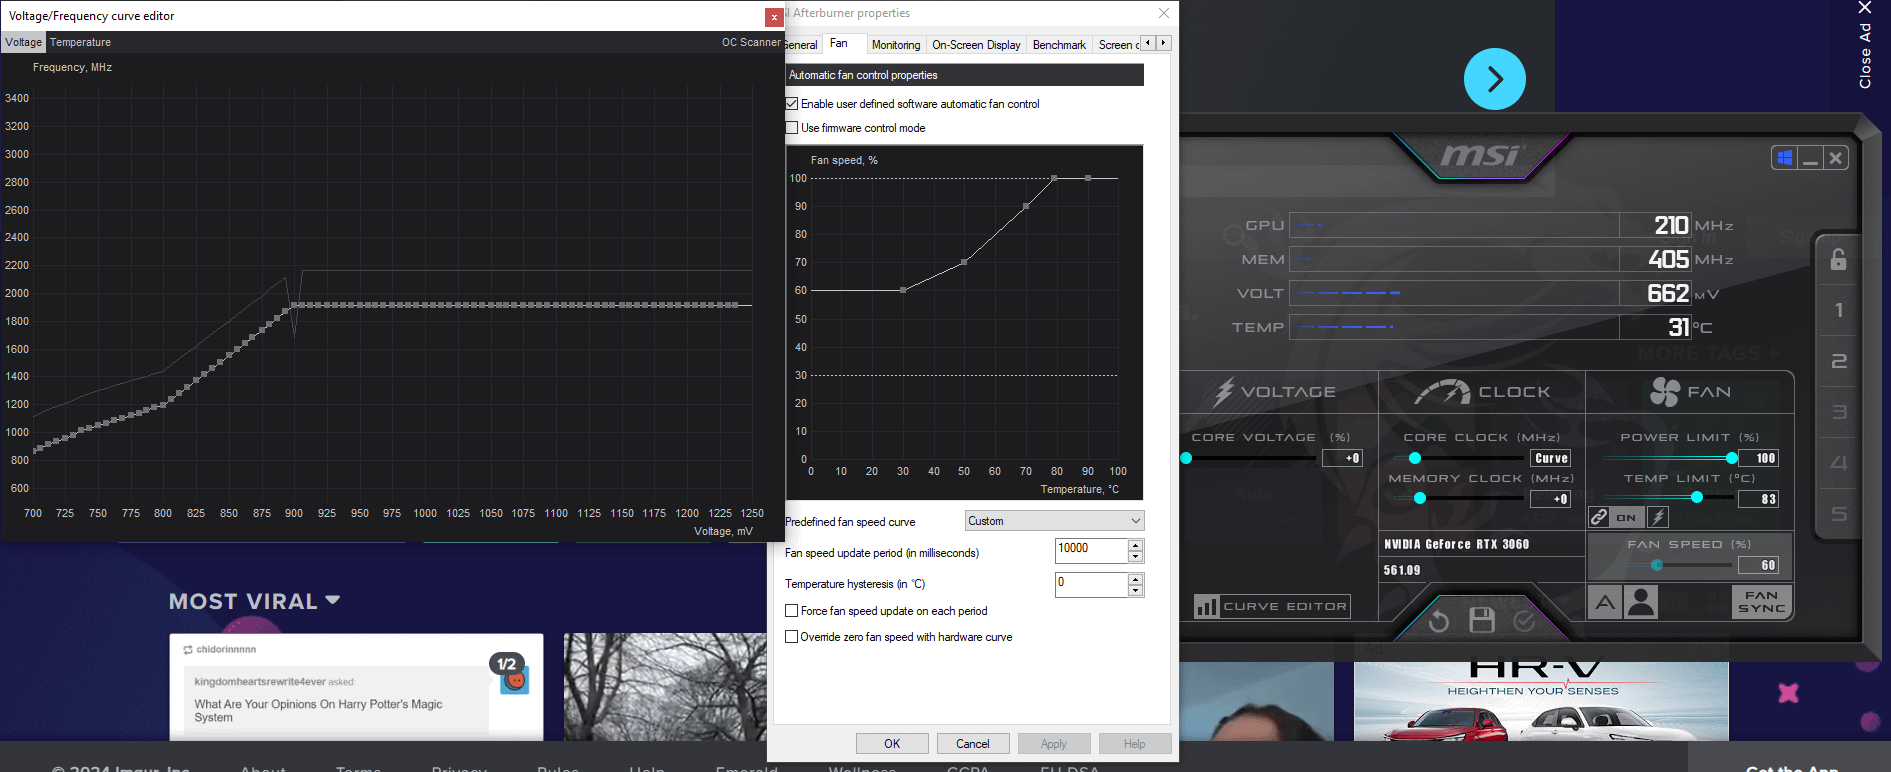Click the Help button in properties
This screenshot has width=1891, height=772.
1134,744
